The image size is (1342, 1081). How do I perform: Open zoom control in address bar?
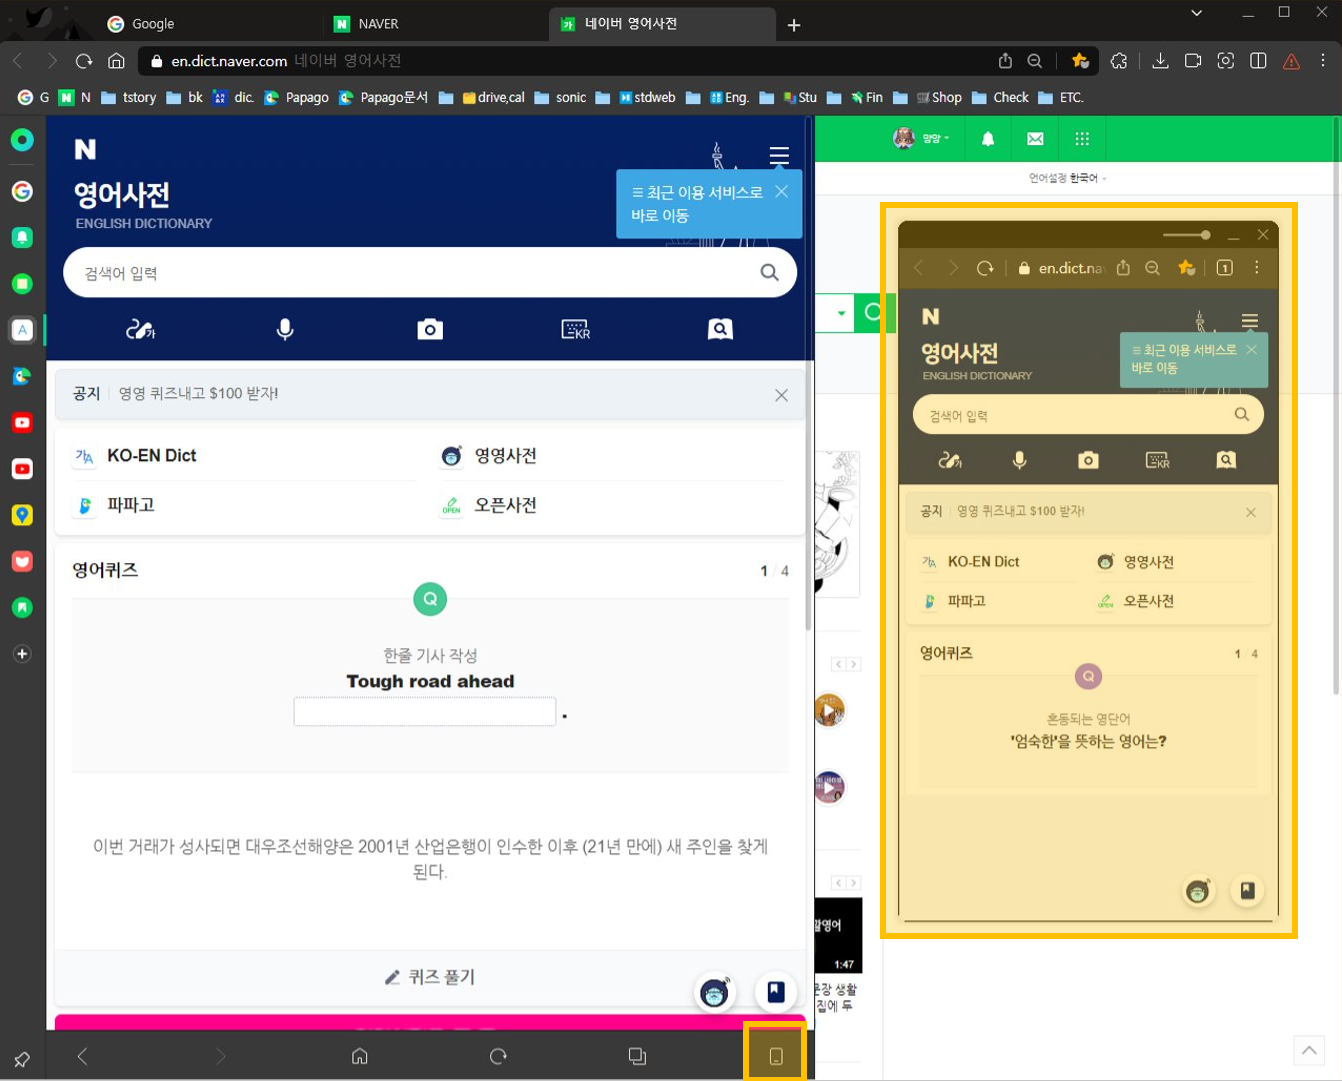tap(1035, 61)
